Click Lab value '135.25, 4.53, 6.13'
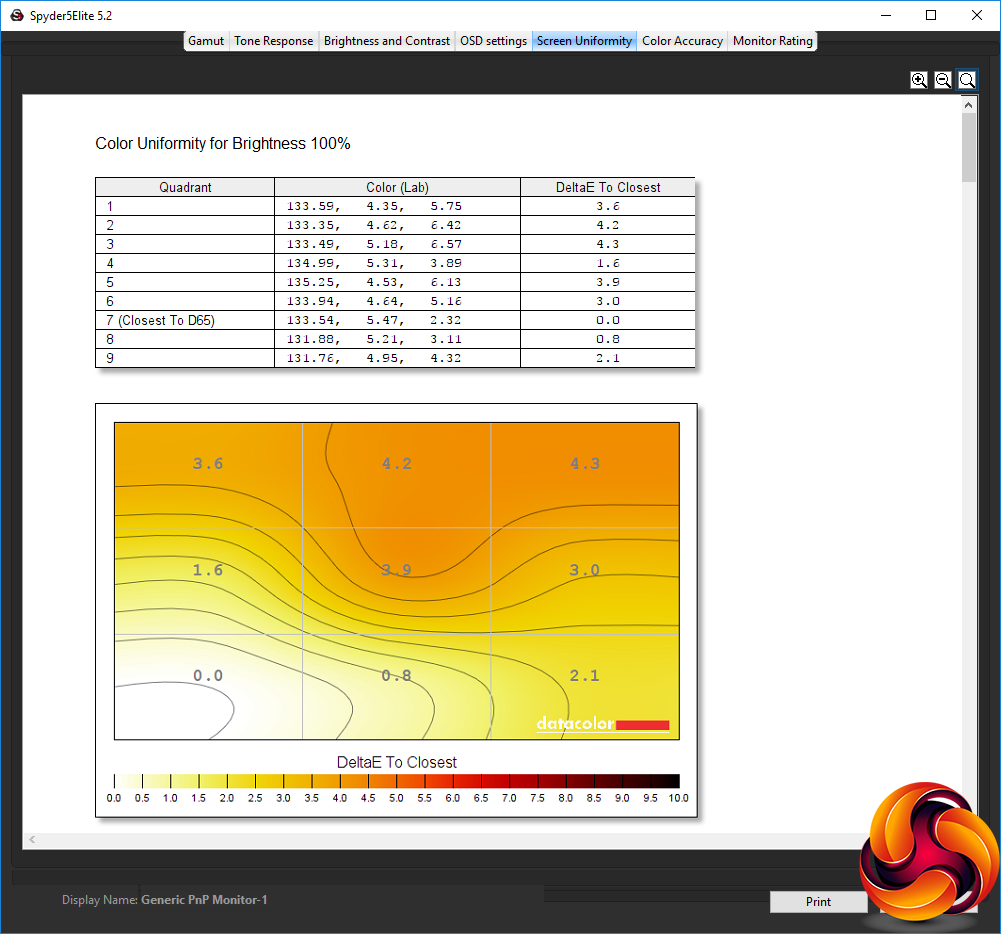Viewport: 1001px width, 934px height. click(x=374, y=282)
